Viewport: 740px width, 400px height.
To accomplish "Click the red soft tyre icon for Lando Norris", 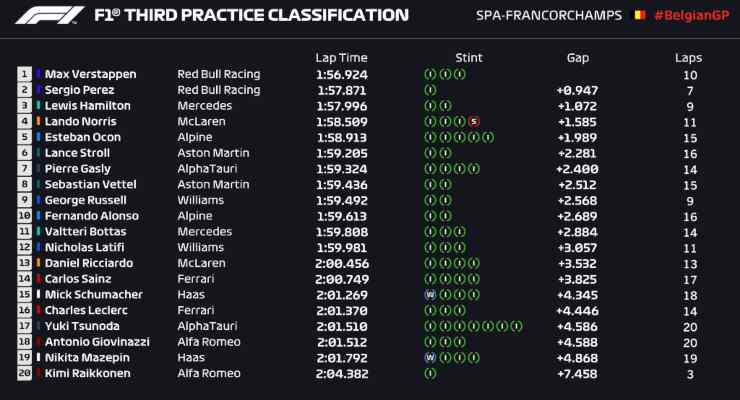I will (474, 122).
